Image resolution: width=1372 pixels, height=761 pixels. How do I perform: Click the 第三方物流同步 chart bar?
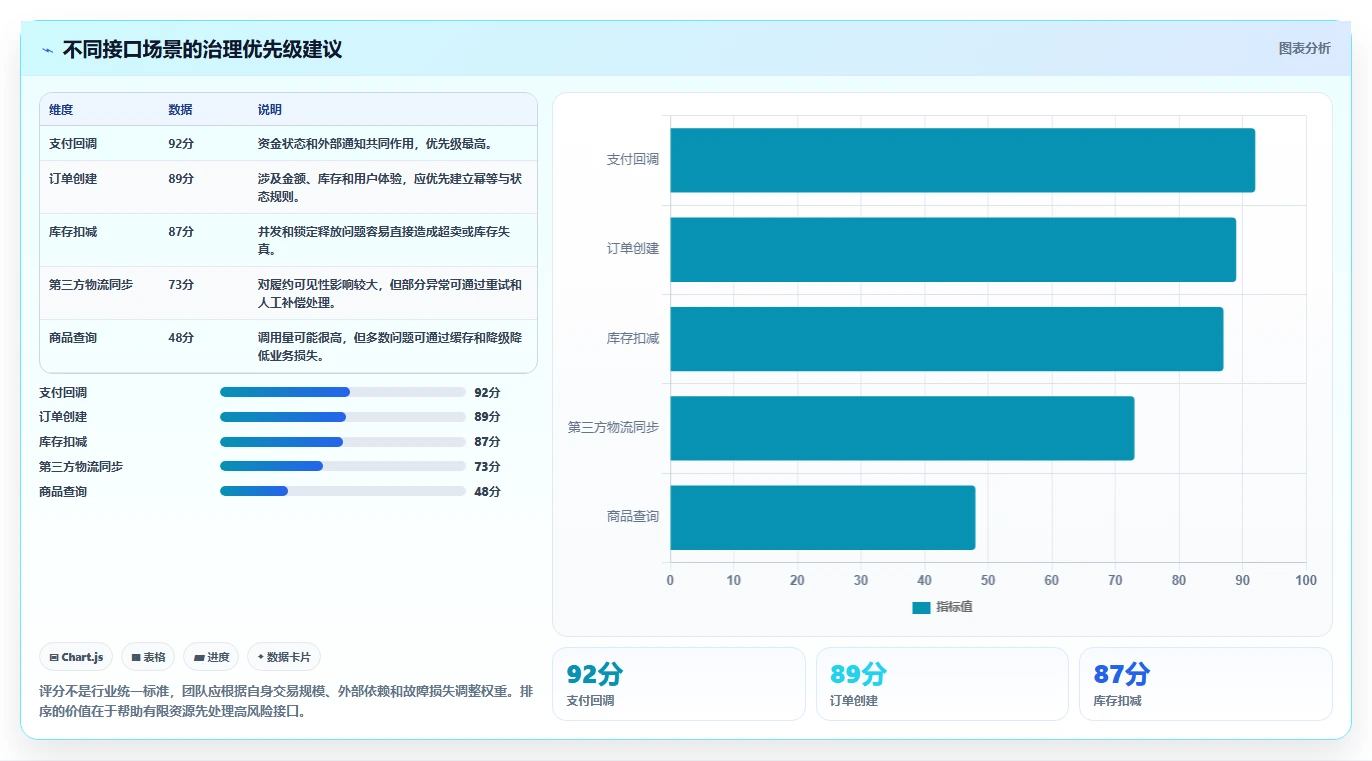click(902, 428)
